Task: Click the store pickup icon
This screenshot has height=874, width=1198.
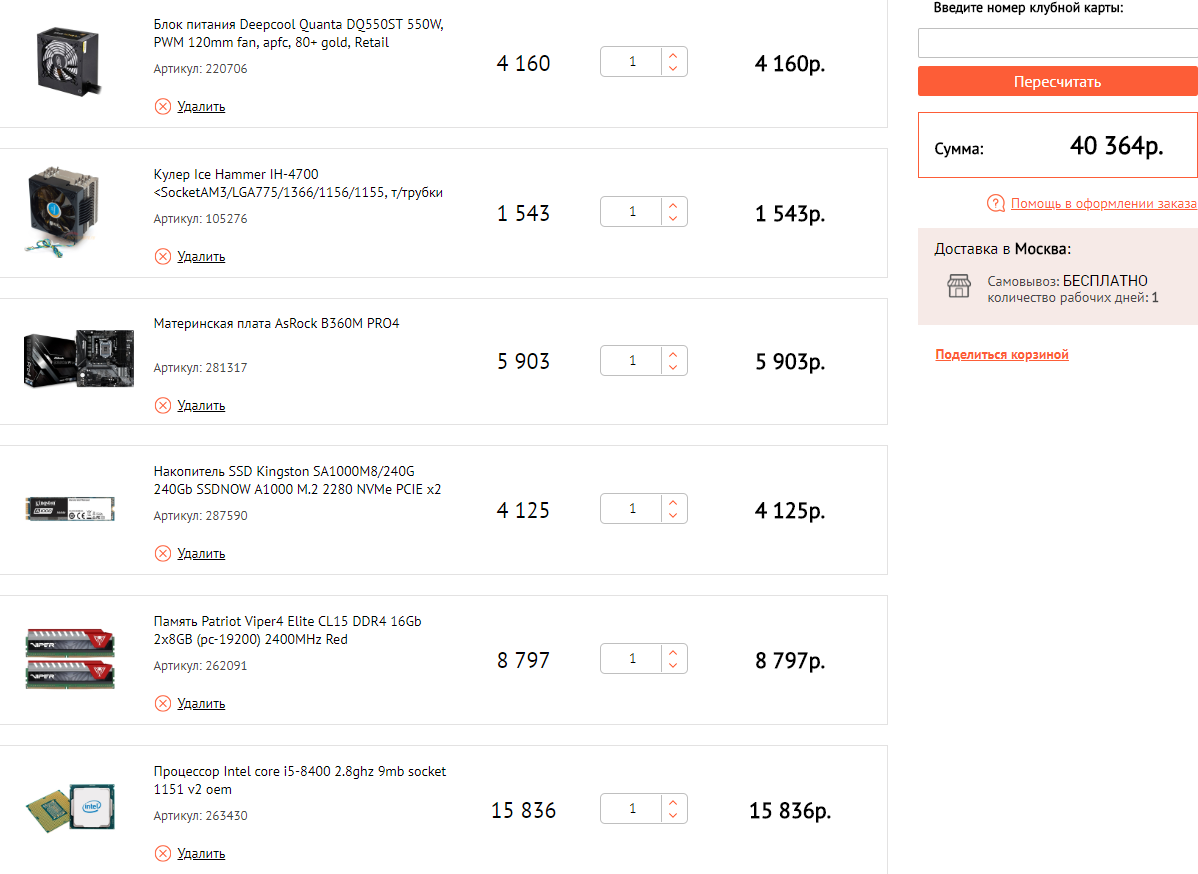Action: (x=959, y=287)
